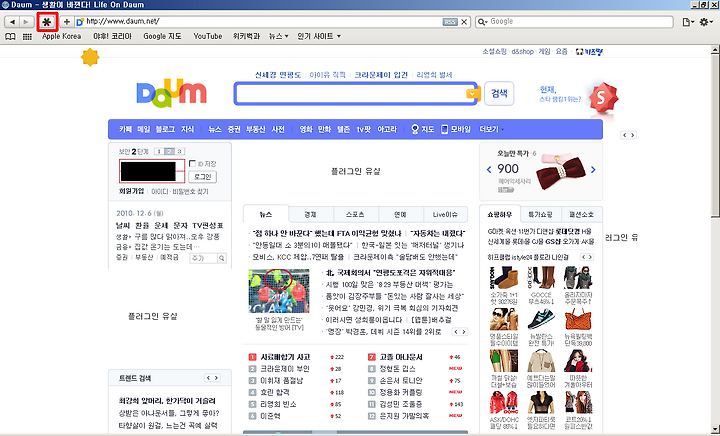Go to 메일 in navigation bar
Screen dimensions: 720x436
coord(144,129)
